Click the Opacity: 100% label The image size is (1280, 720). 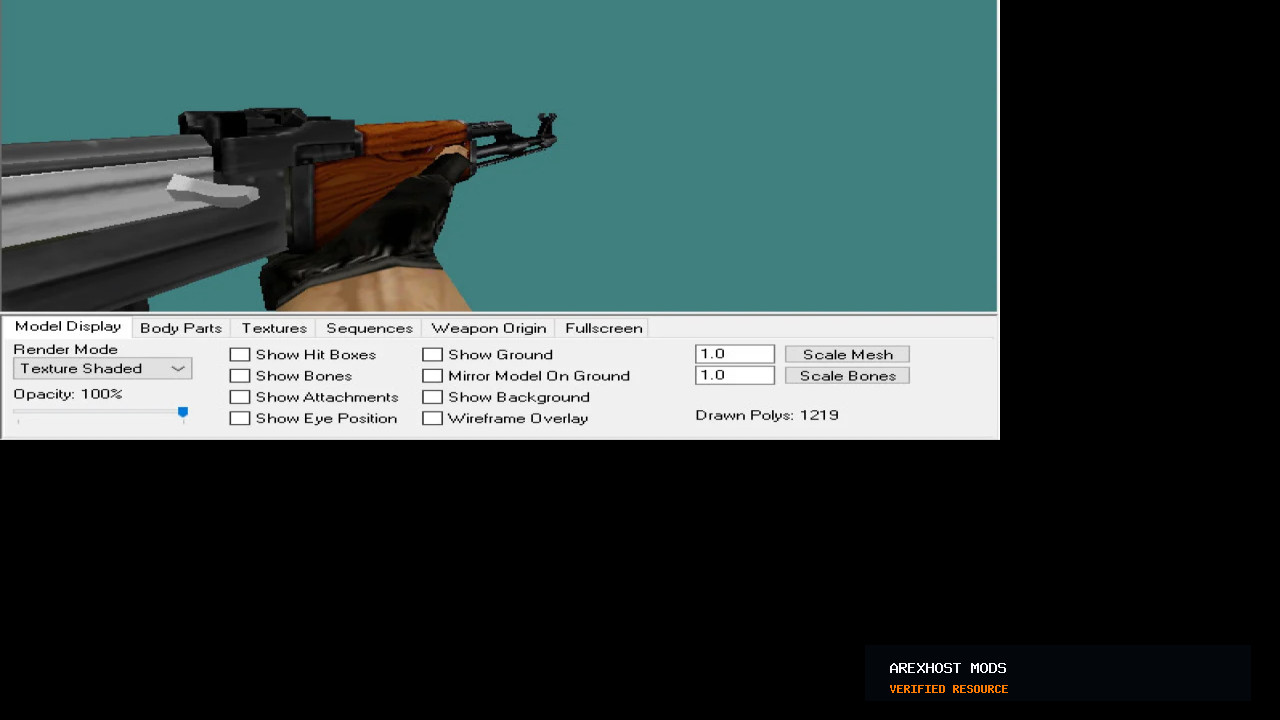68,394
